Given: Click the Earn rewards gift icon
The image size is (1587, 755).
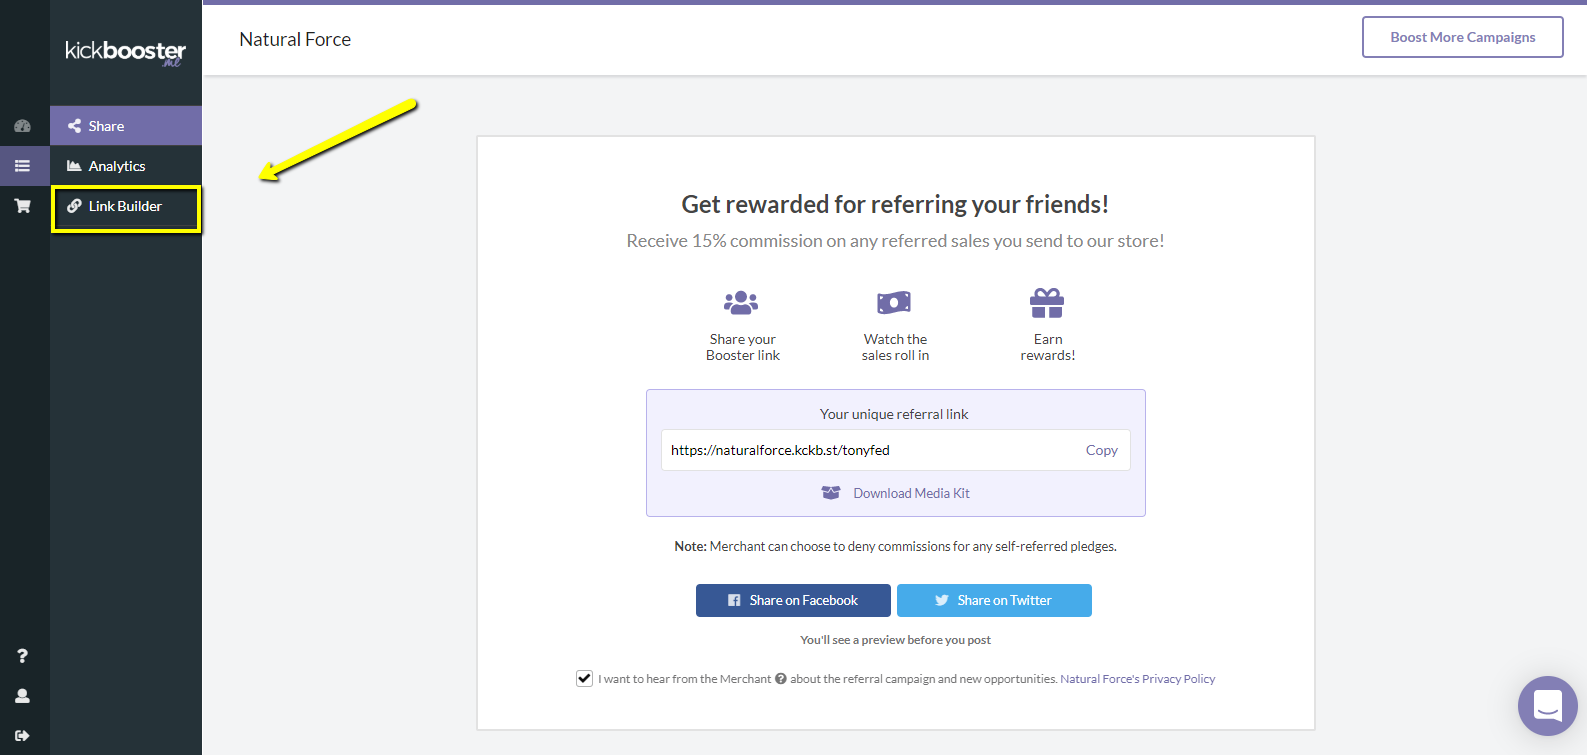Looking at the screenshot, I should pyautogui.click(x=1047, y=302).
